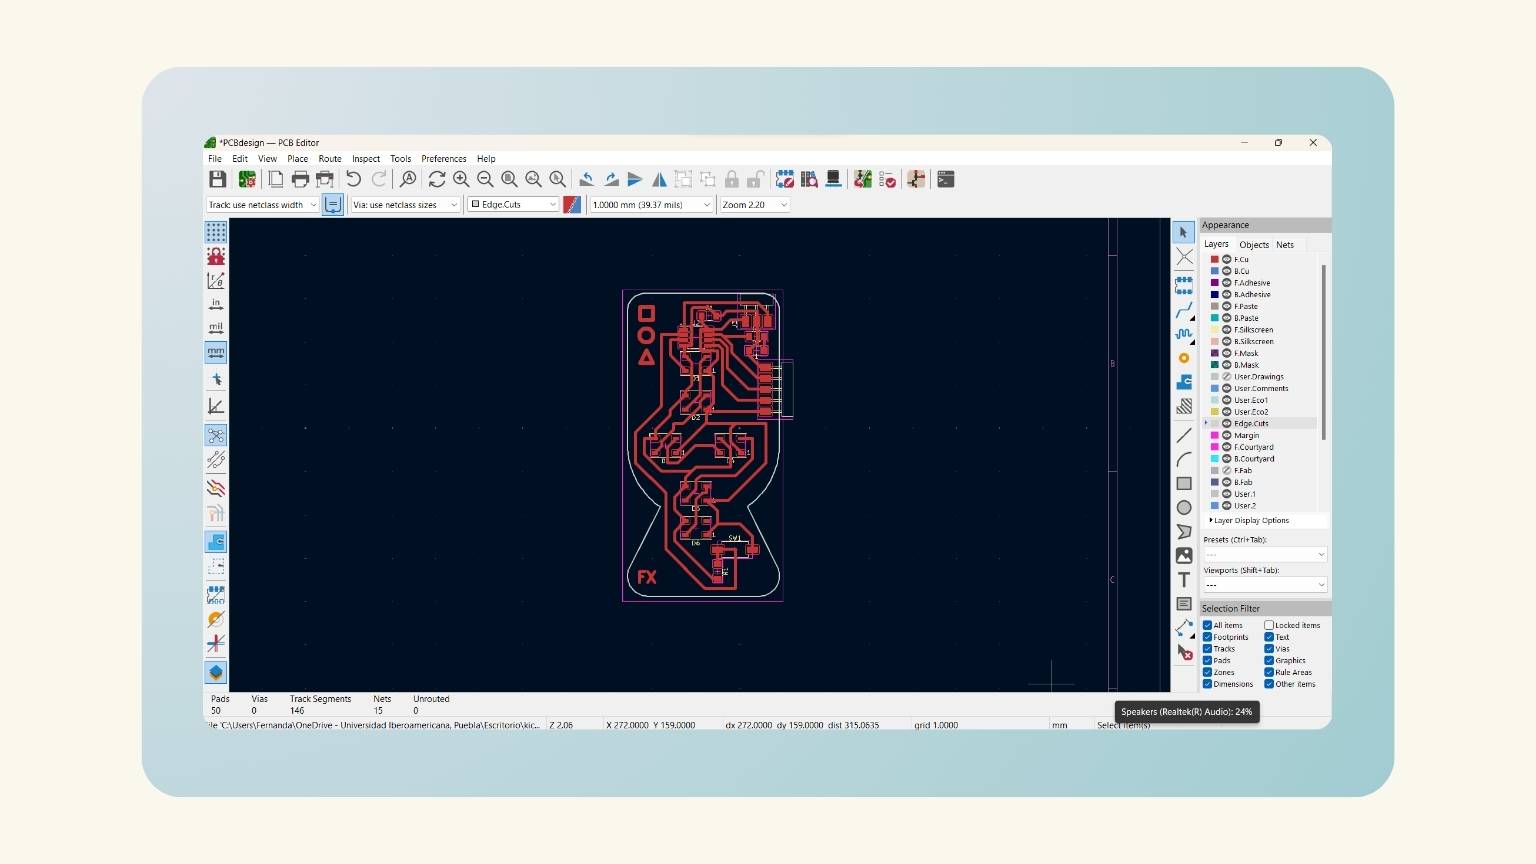Screen dimensions: 1536x864
Task: Run the Design Rules Checker
Action: 887,179
